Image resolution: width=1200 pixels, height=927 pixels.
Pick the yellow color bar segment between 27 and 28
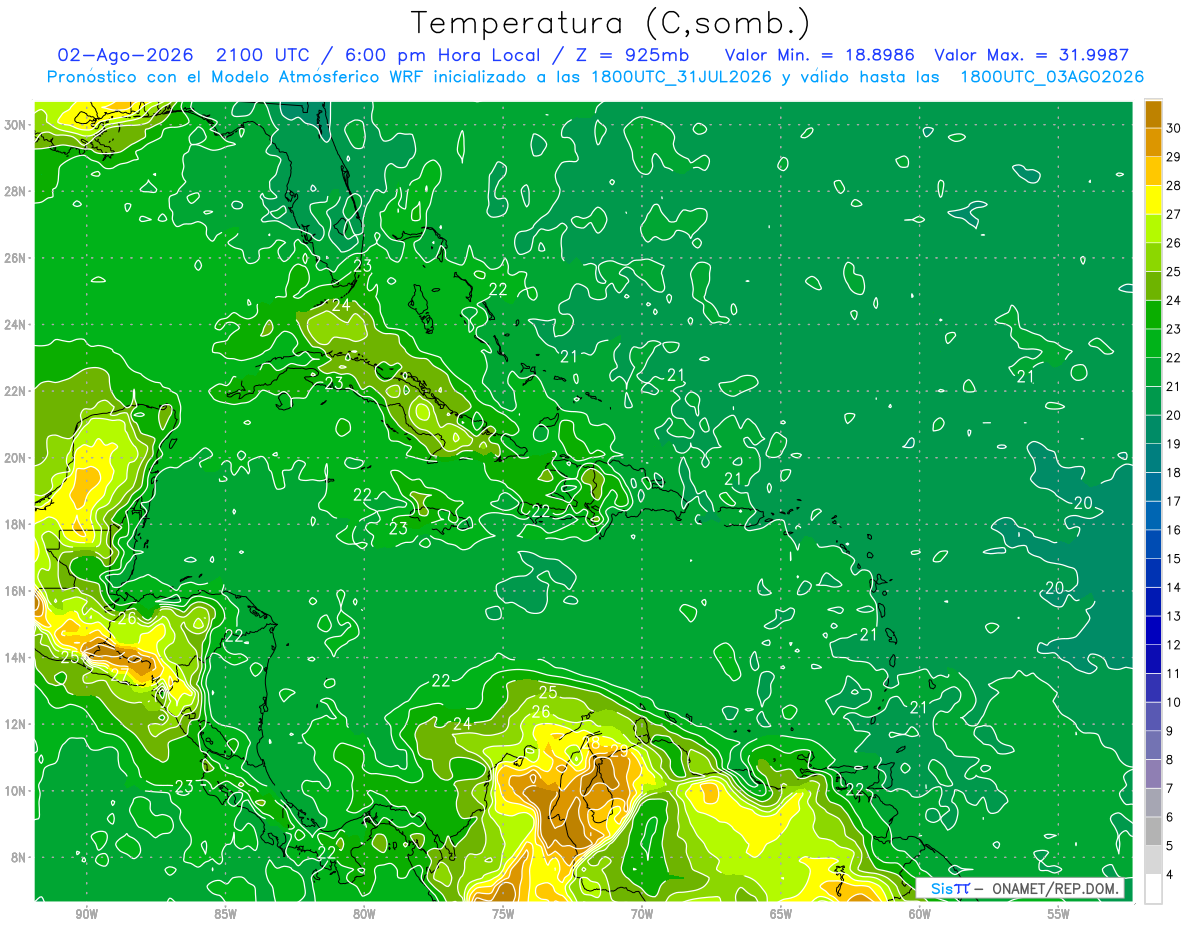coord(1153,200)
